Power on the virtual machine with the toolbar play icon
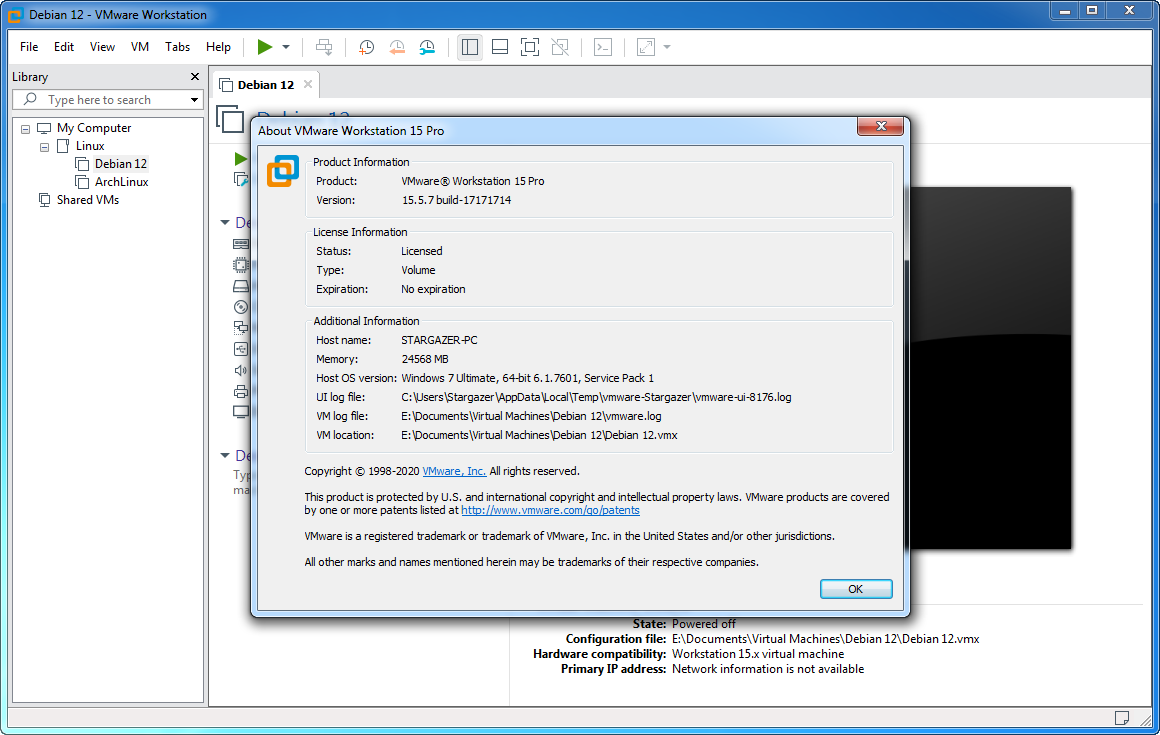Screen dimensions: 1160x735 [264, 47]
